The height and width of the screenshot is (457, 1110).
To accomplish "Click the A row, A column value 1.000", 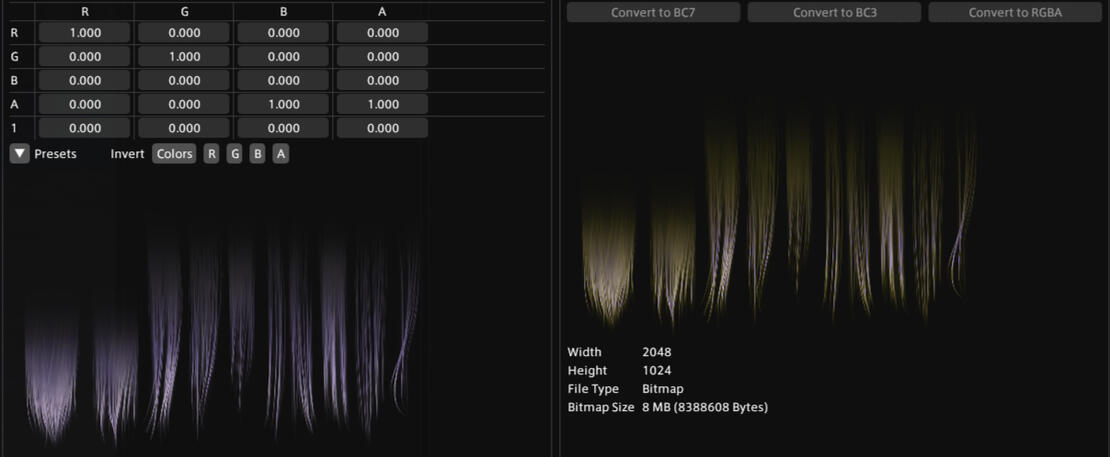I will coord(382,104).
